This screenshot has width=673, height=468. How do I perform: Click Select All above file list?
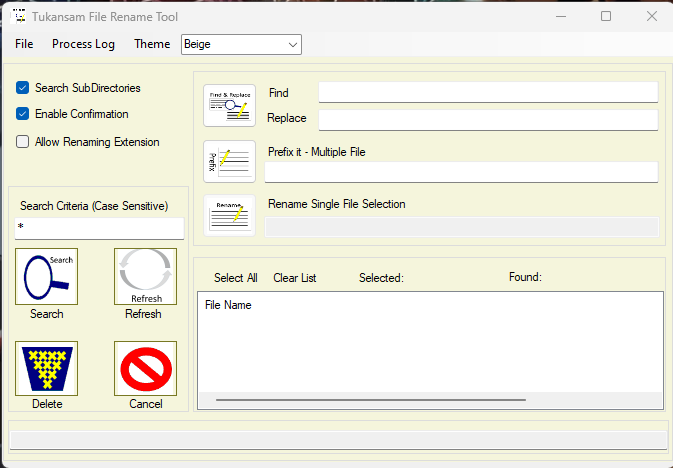tap(235, 278)
